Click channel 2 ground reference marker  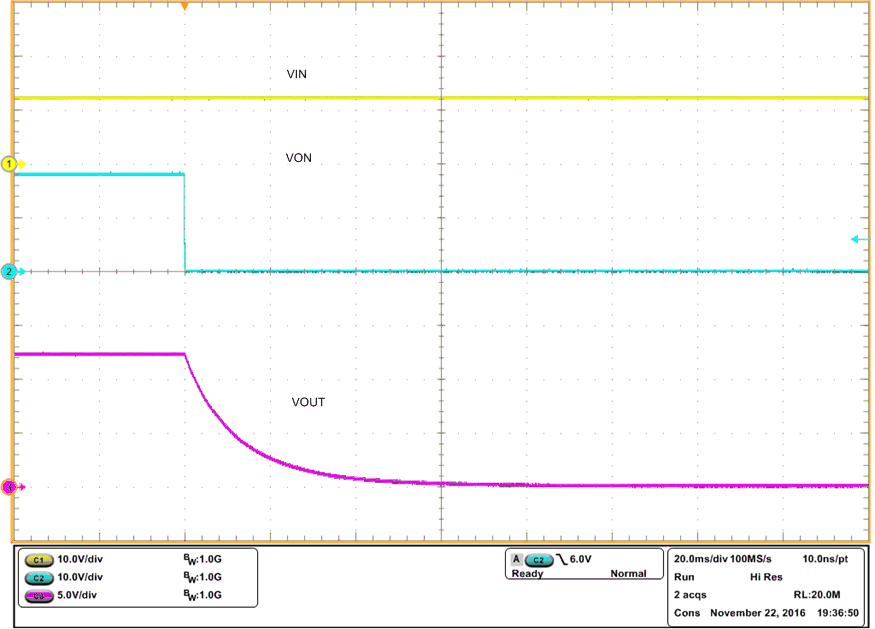coord(7,271)
